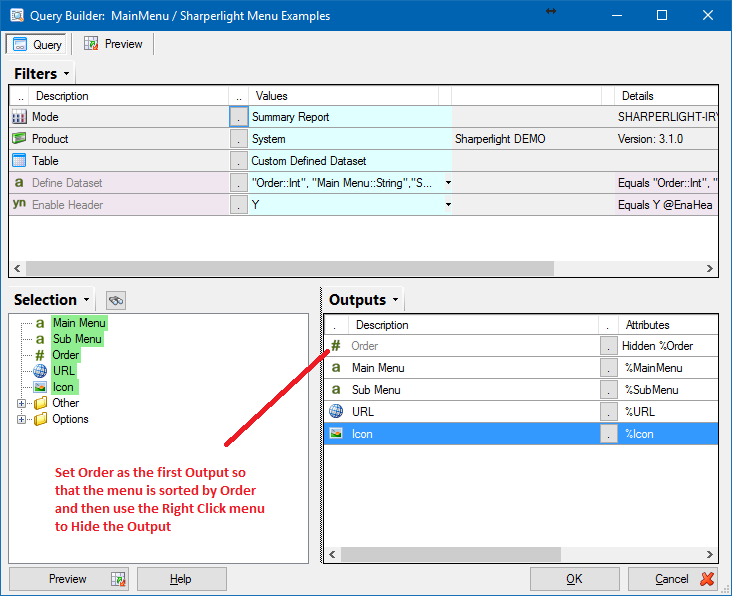Click the Mode row chart icon
The height and width of the screenshot is (596, 732).
[x=19, y=117]
